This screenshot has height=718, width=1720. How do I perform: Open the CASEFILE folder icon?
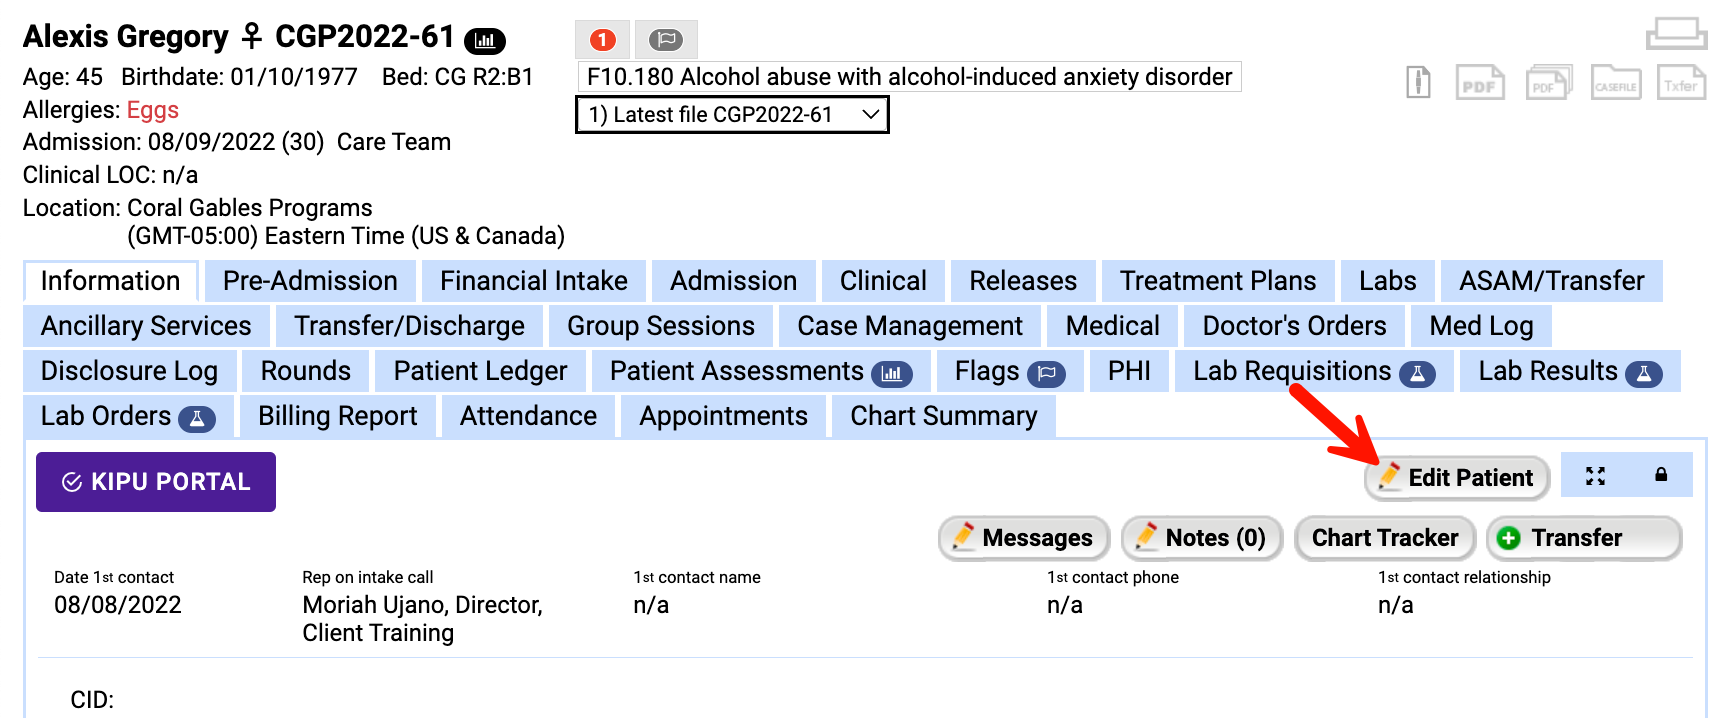click(1615, 82)
